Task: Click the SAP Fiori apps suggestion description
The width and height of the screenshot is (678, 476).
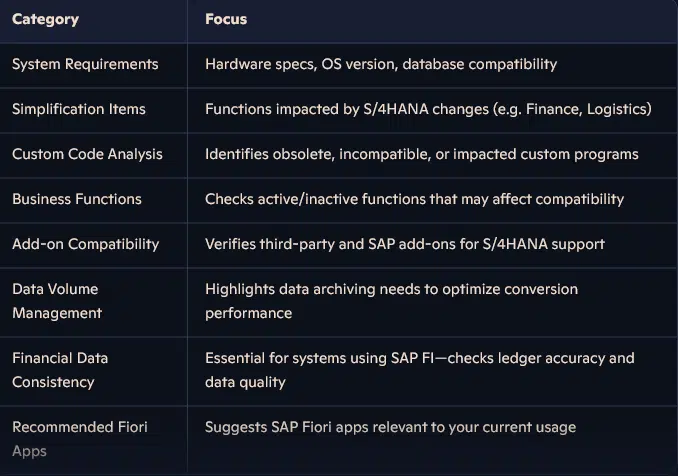Action: pos(390,427)
